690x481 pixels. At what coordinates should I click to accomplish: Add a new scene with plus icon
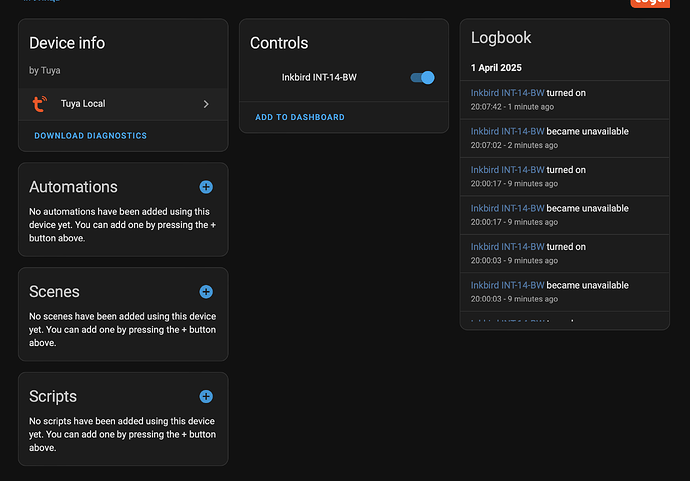click(206, 292)
